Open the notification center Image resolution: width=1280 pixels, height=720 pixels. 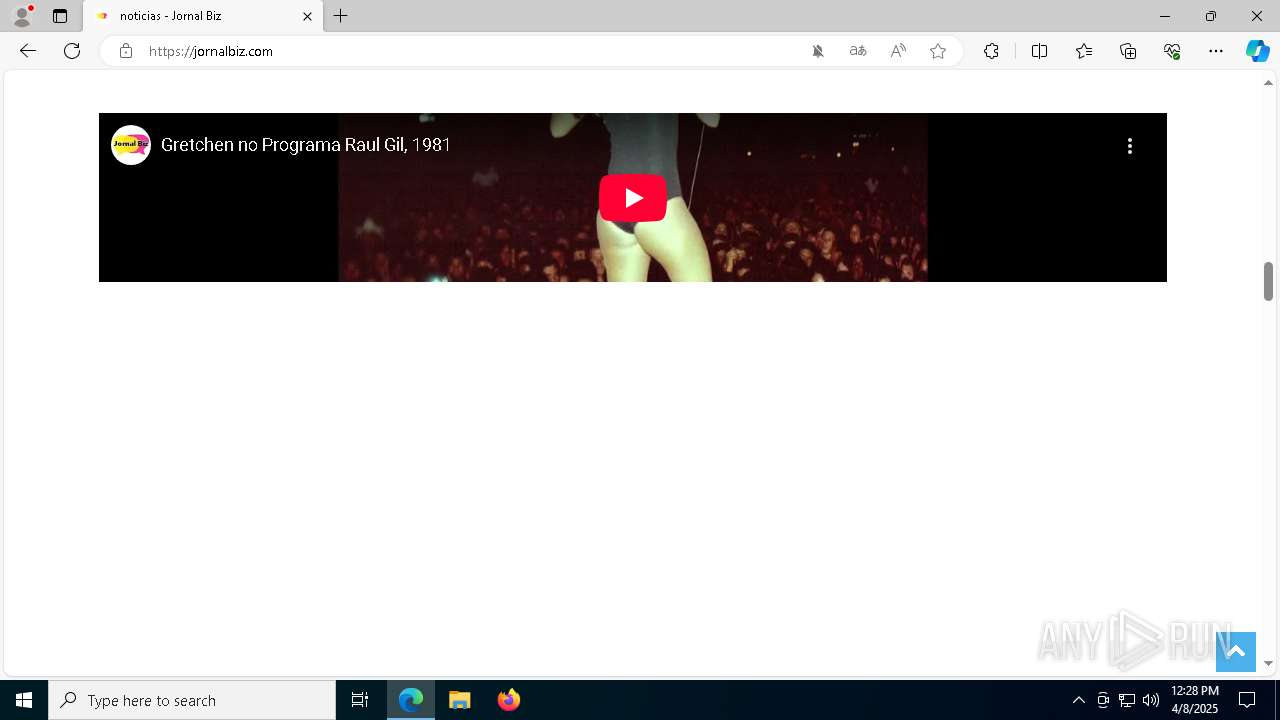point(1247,700)
